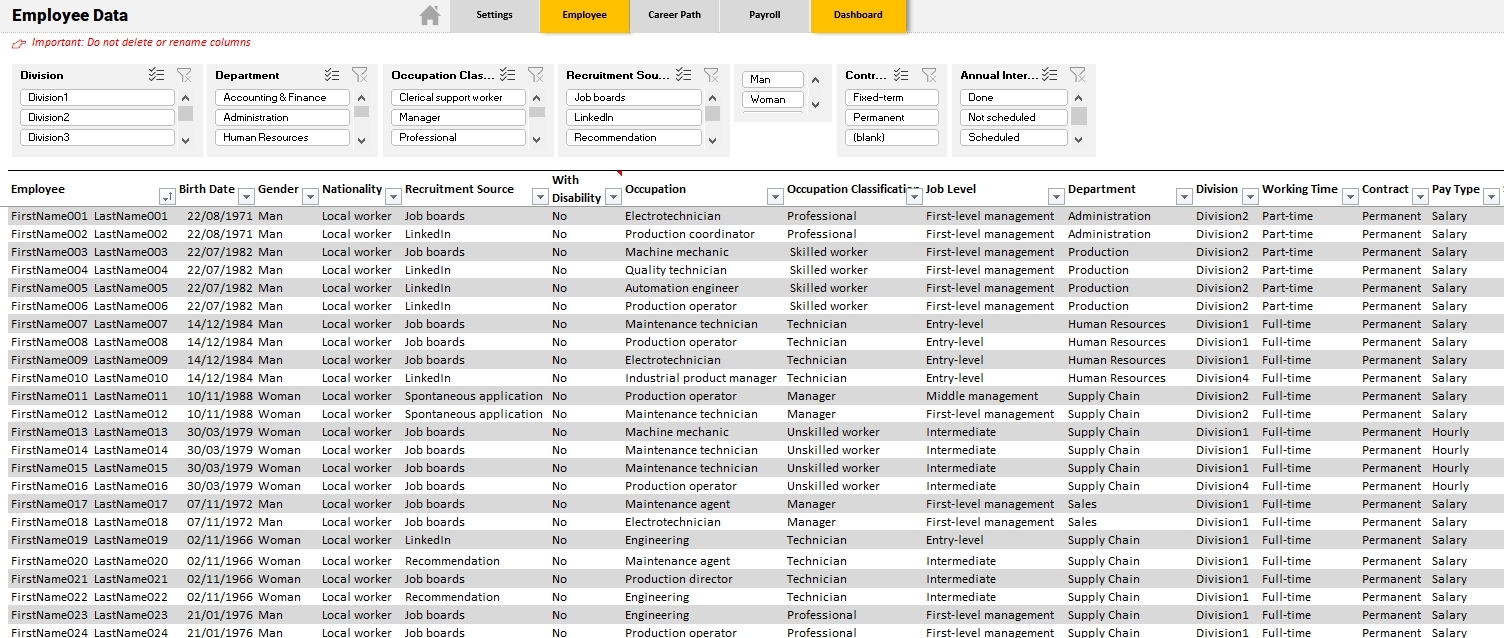This screenshot has width=1504, height=638.
Task: Click the Recruitment Source slicer scrollbar thumb
Action: 712,113
